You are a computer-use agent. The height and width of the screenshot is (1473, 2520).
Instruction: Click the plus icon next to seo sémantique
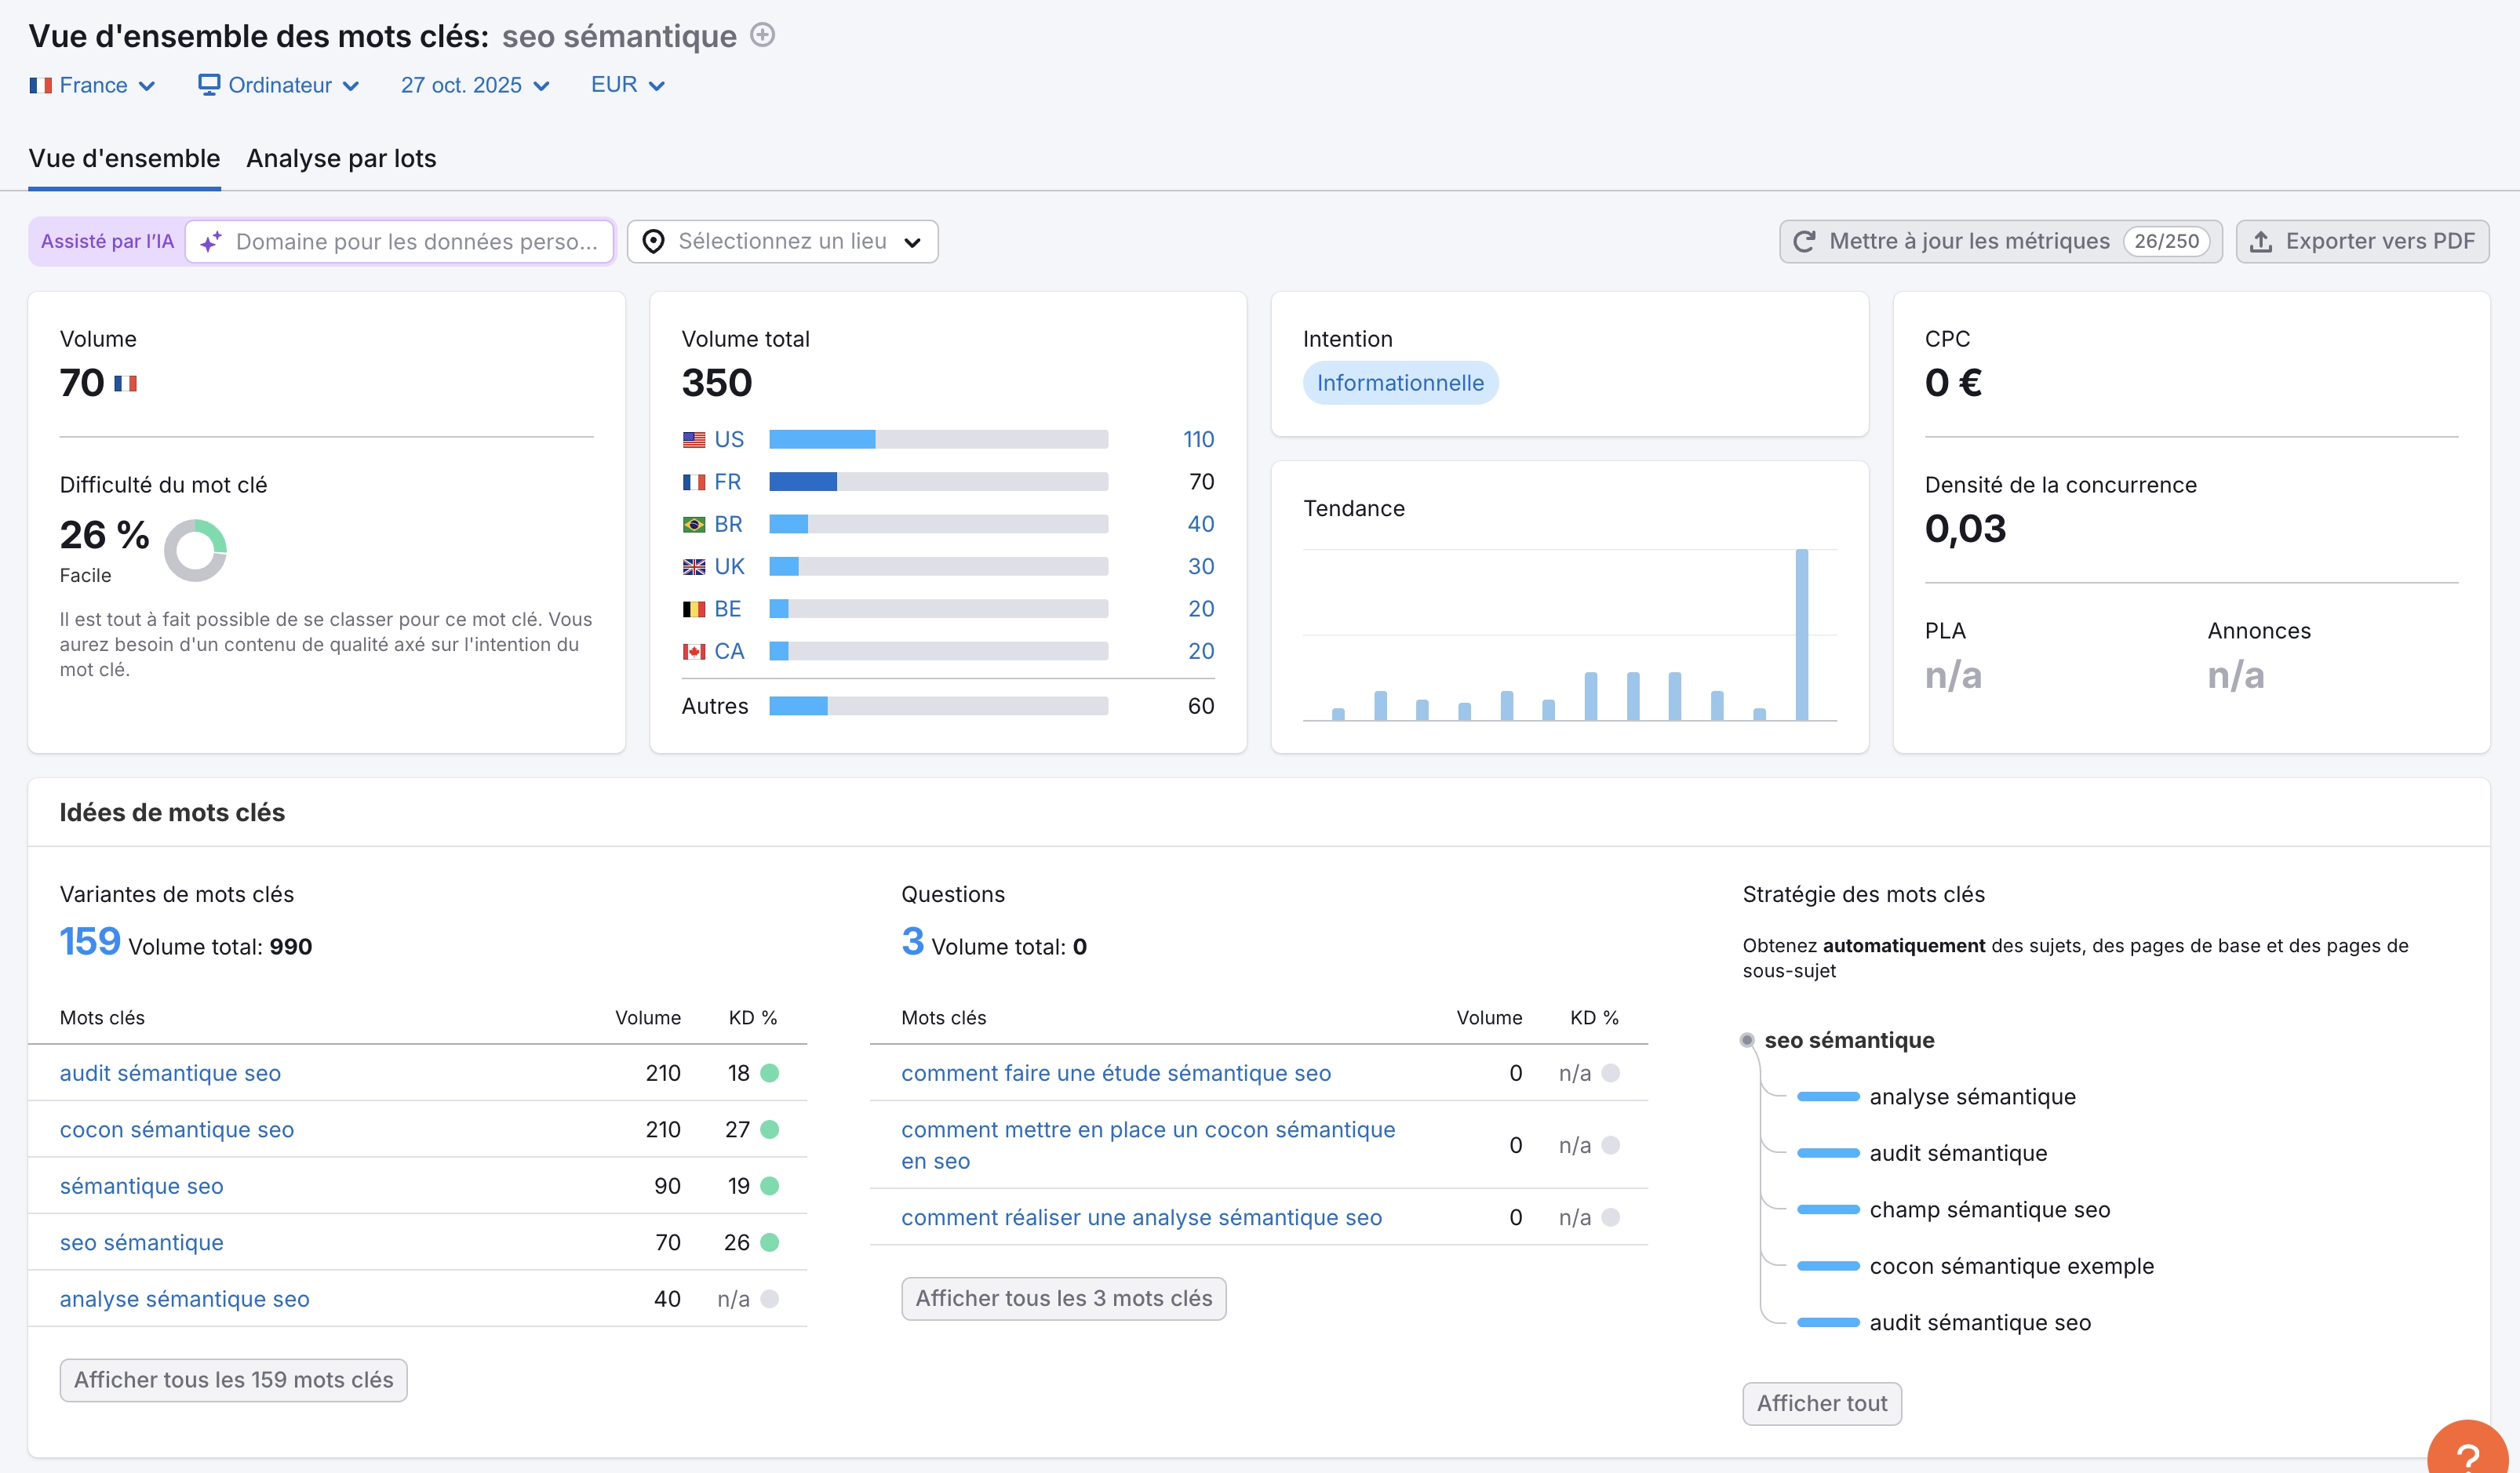click(762, 35)
